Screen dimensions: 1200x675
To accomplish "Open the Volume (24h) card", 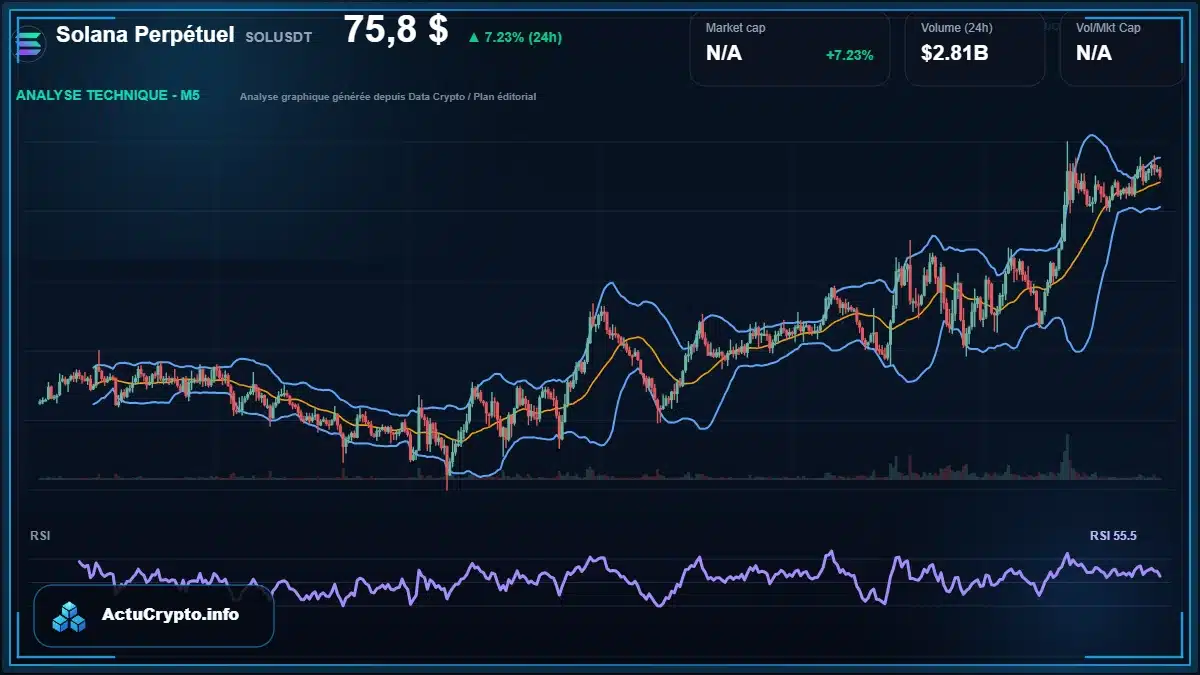I will click(975, 48).
